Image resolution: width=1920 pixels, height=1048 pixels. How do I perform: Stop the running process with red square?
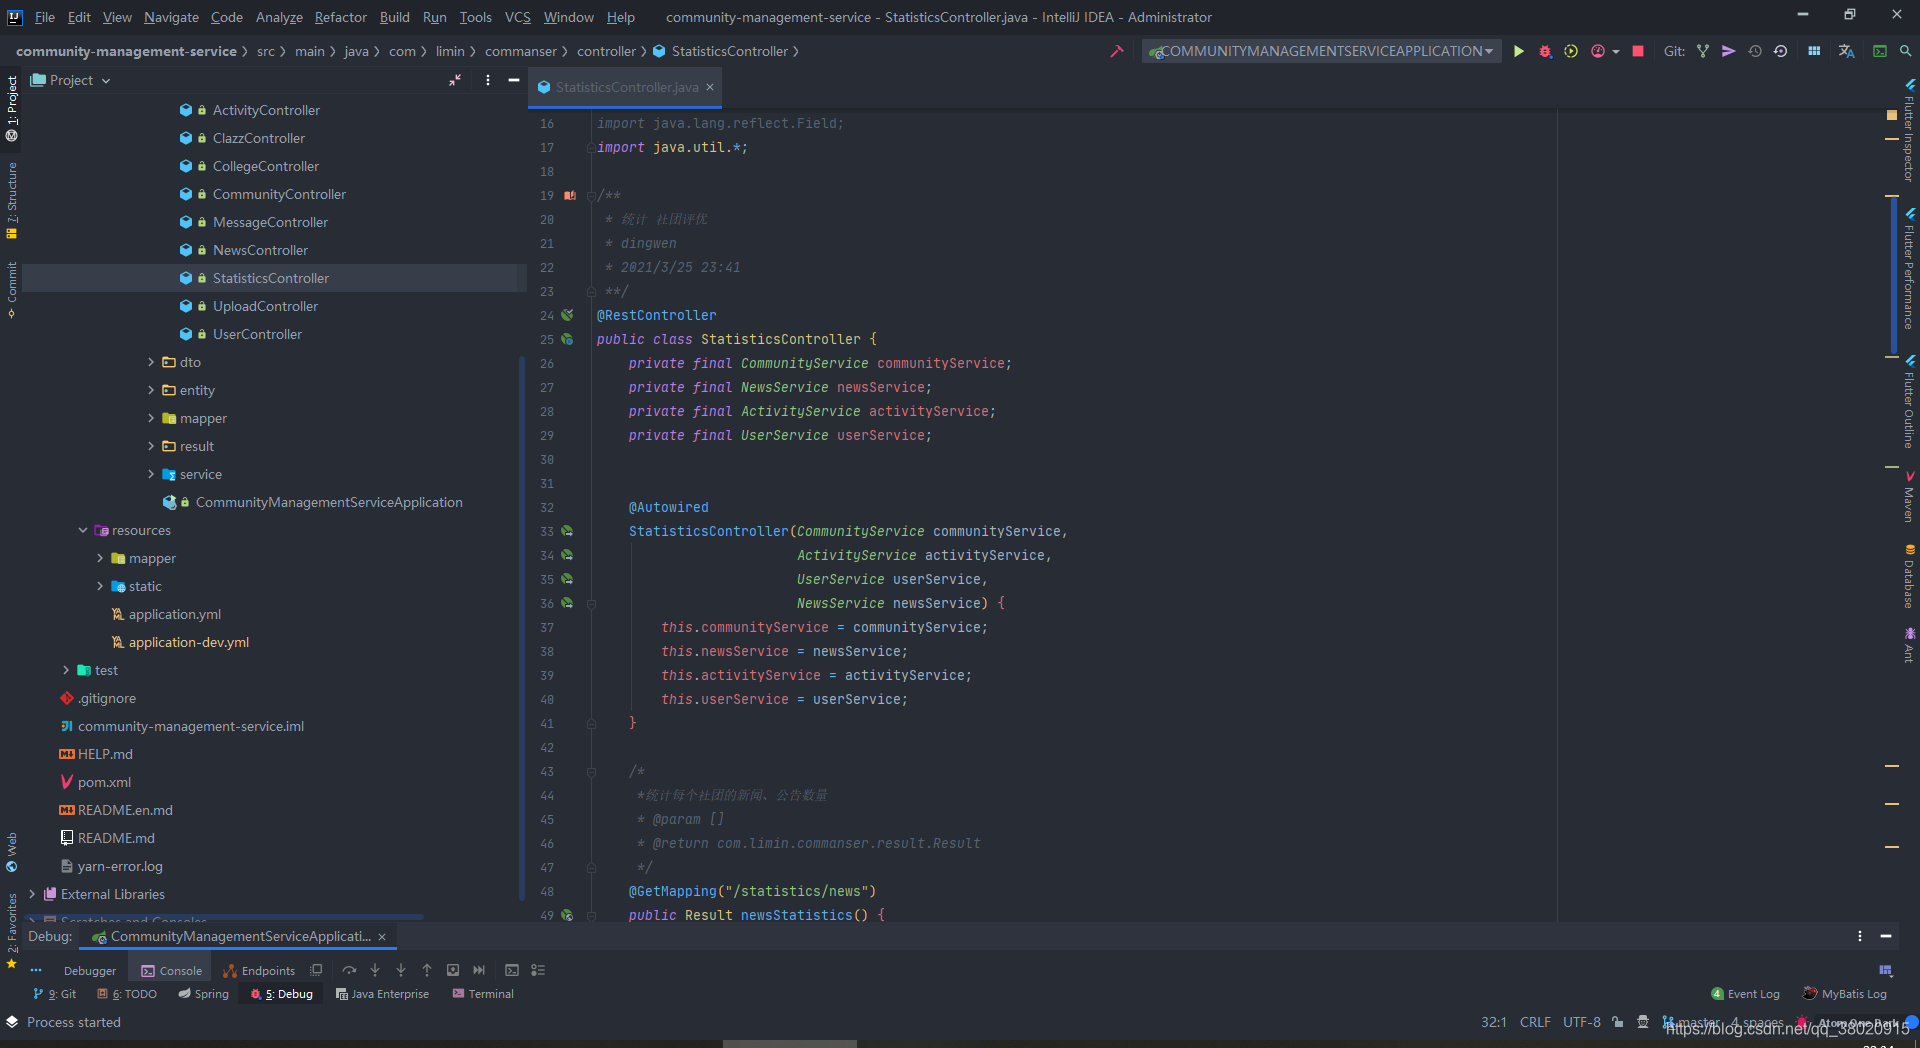point(1638,51)
